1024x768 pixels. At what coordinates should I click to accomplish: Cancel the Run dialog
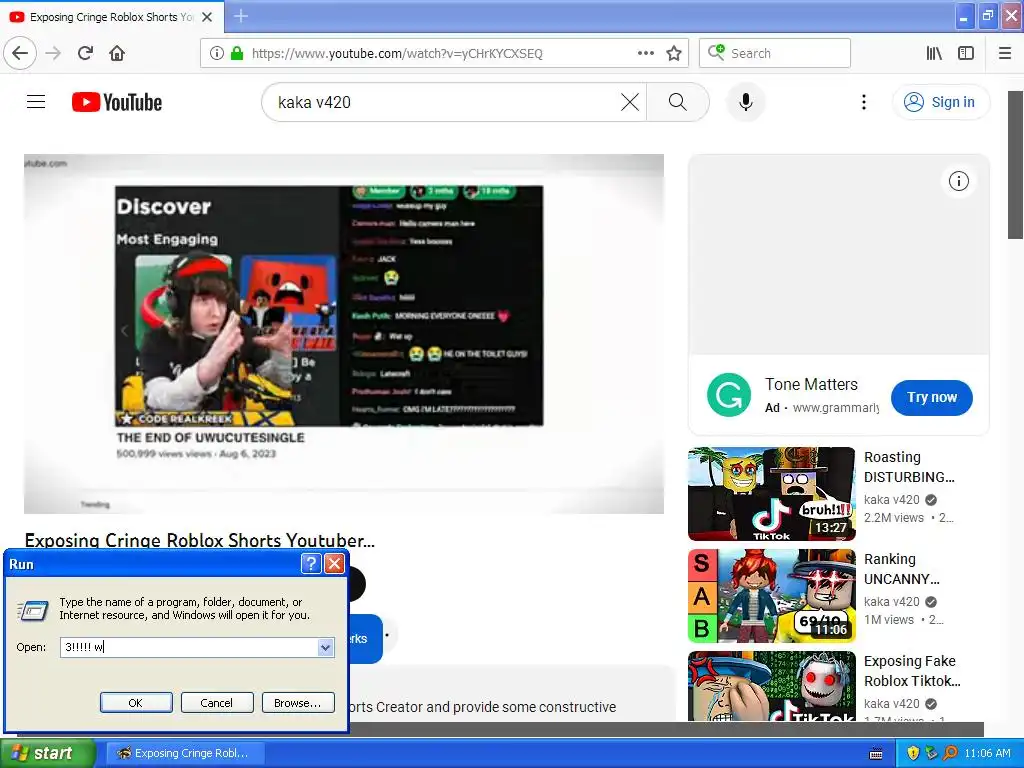[216, 703]
